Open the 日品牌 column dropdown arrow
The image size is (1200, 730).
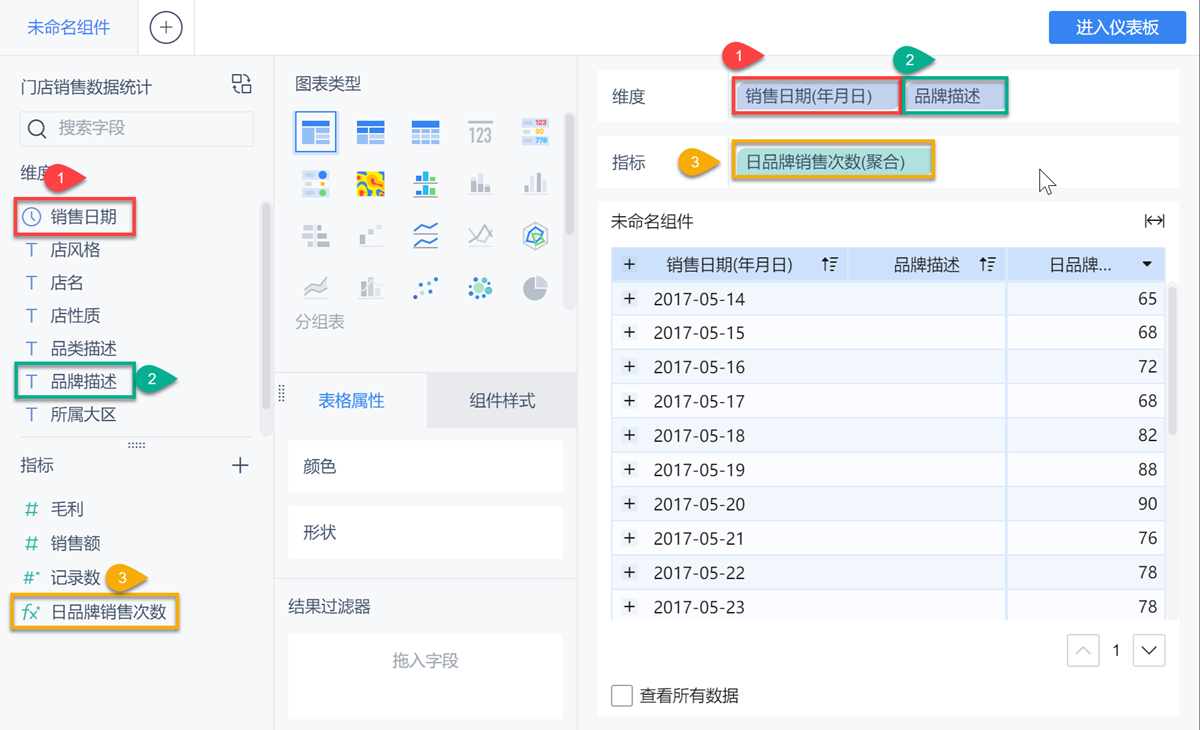[x=1147, y=265]
